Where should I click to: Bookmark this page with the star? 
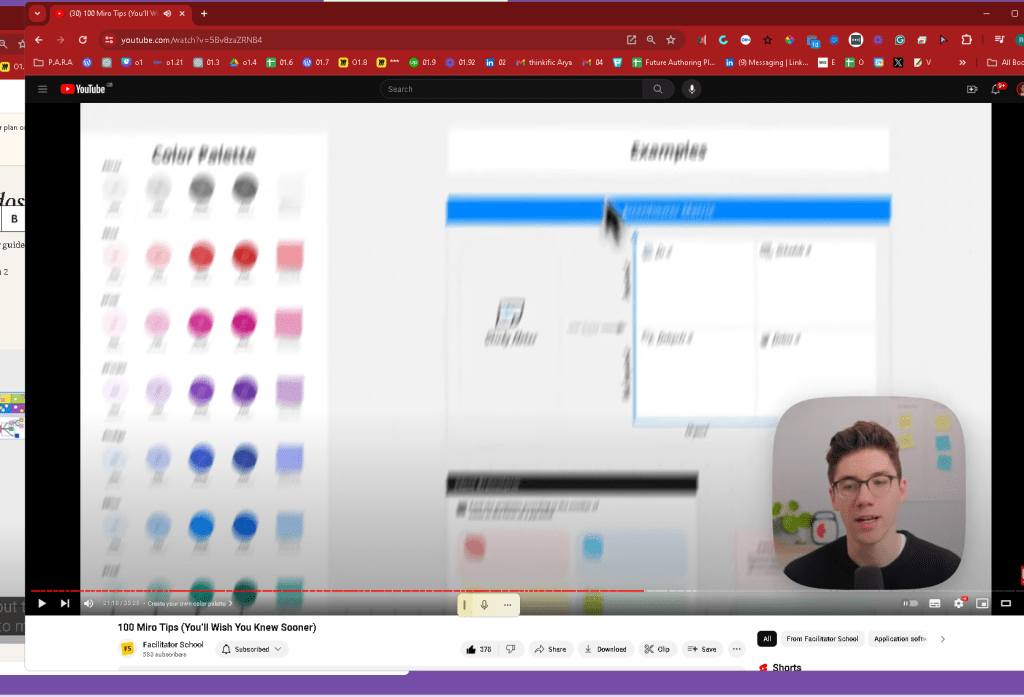[671, 40]
